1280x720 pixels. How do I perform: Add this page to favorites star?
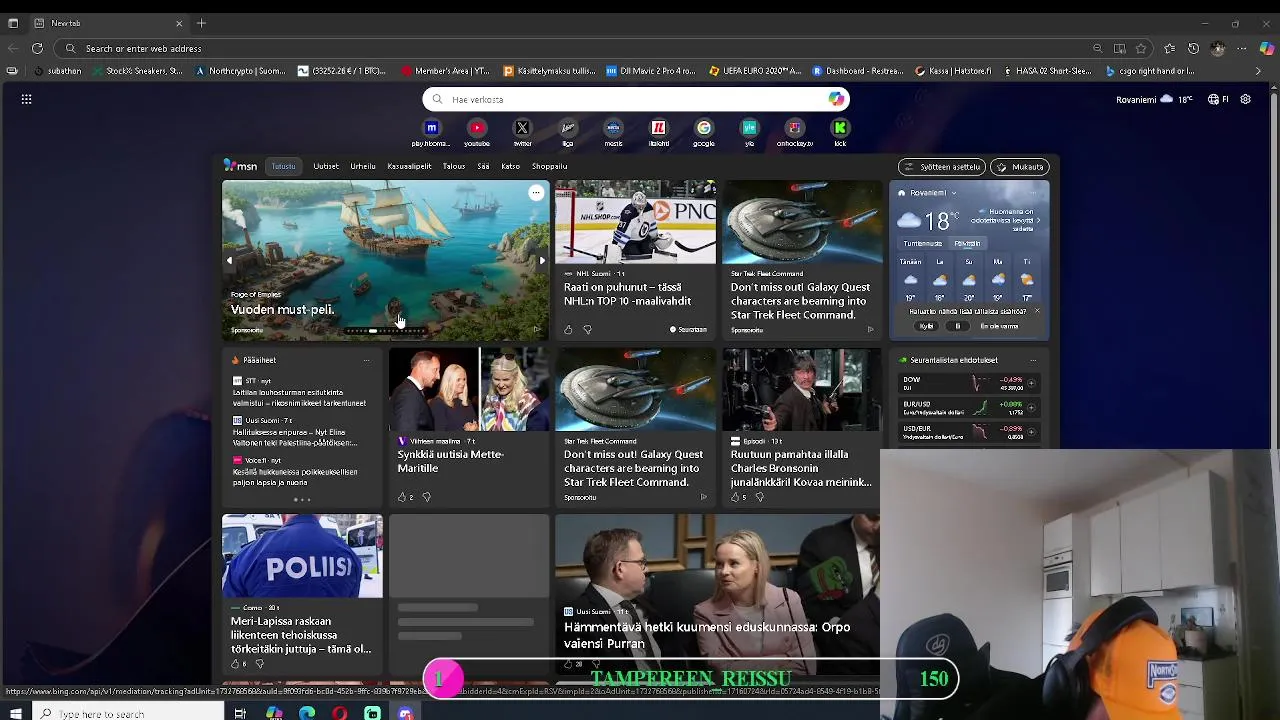1141,48
